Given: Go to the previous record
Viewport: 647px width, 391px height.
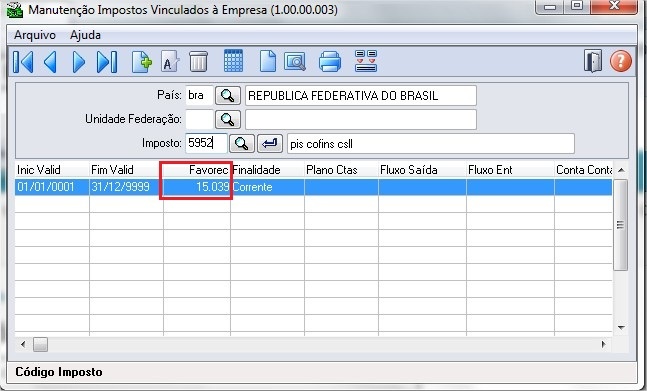Looking at the screenshot, I should pos(50,62).
